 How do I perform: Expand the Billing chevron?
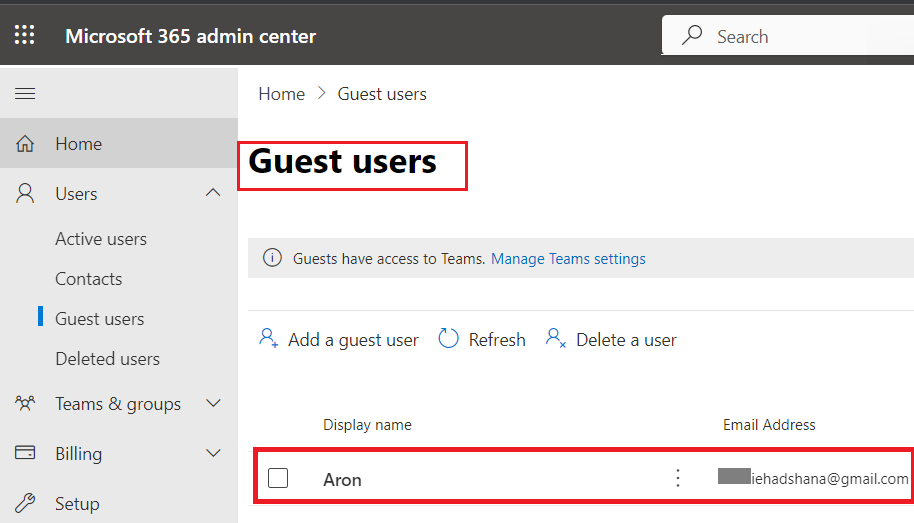point(213,453)
